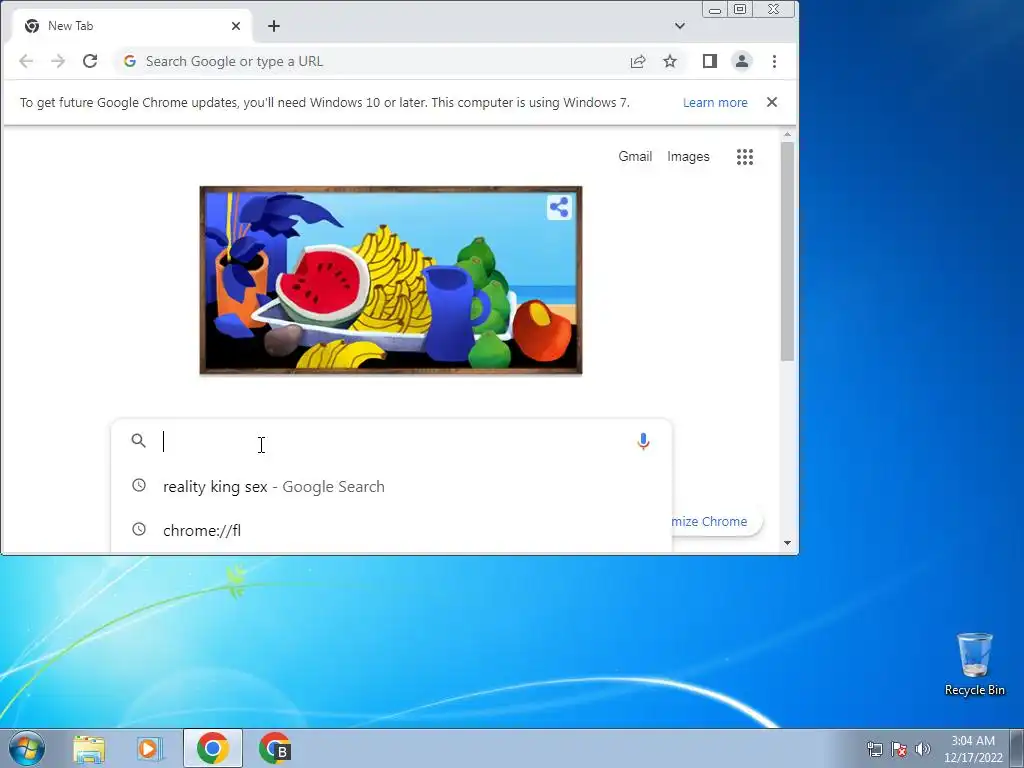1024x768 pixels.
Task: Open Chrome's three-dot menu
Action: (x=775, y=61)
